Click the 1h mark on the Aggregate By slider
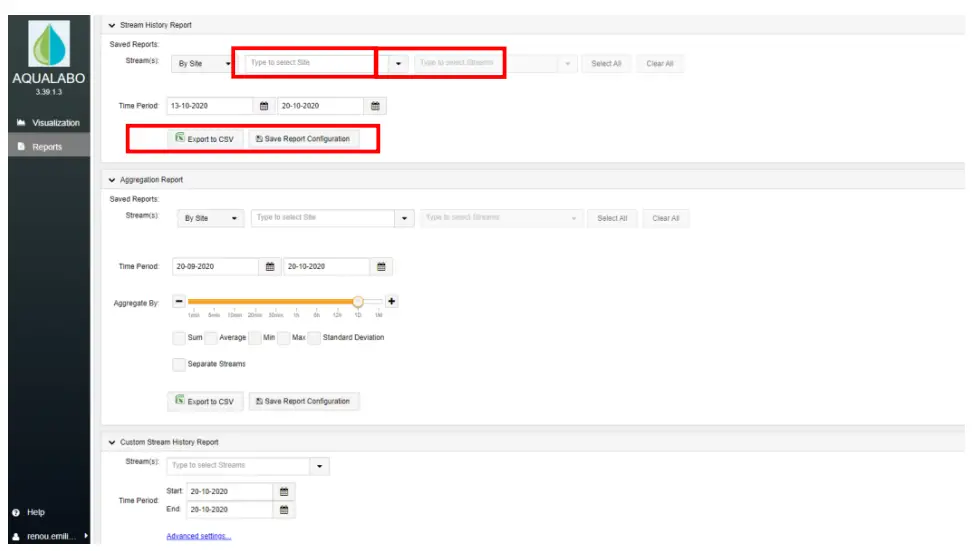Viewport: 973px width, 551px height. point(297,315)
